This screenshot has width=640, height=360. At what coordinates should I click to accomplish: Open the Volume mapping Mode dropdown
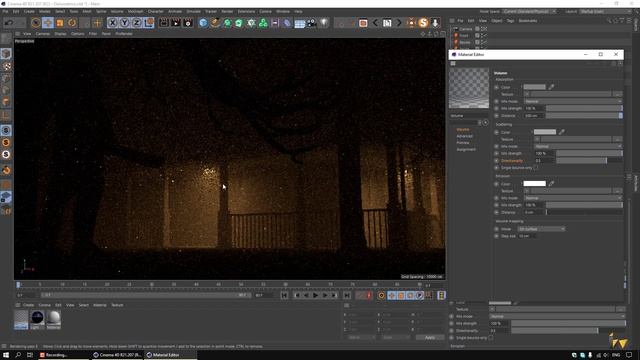point(541,229)
